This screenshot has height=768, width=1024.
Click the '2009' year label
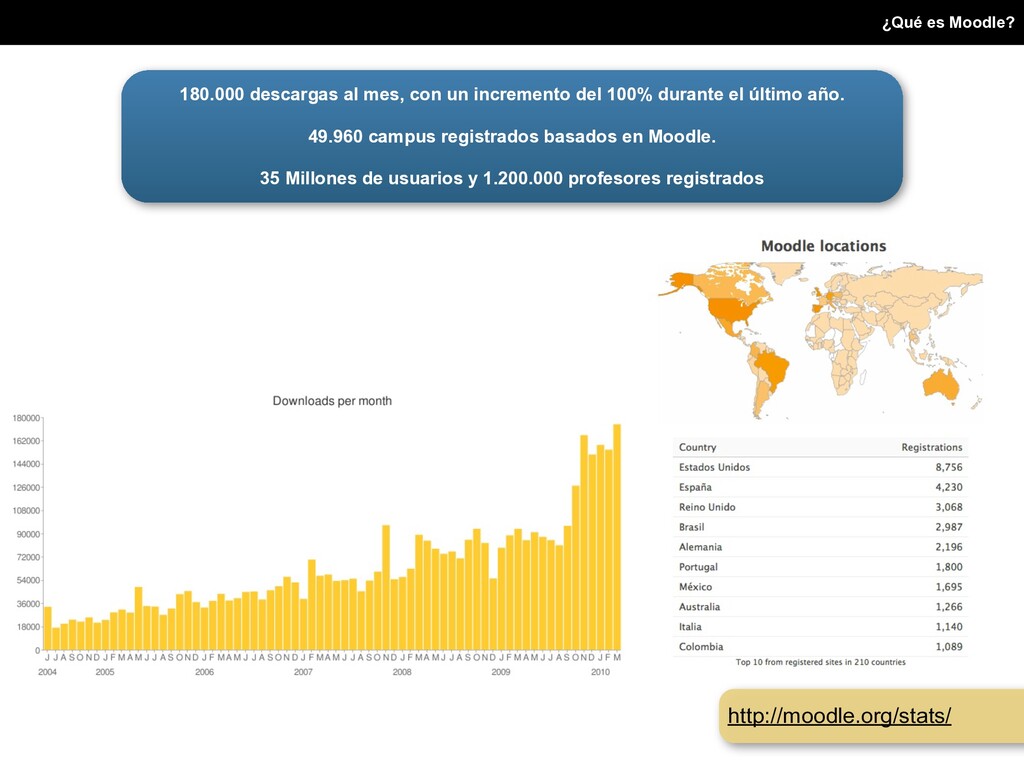pos(501,672)
